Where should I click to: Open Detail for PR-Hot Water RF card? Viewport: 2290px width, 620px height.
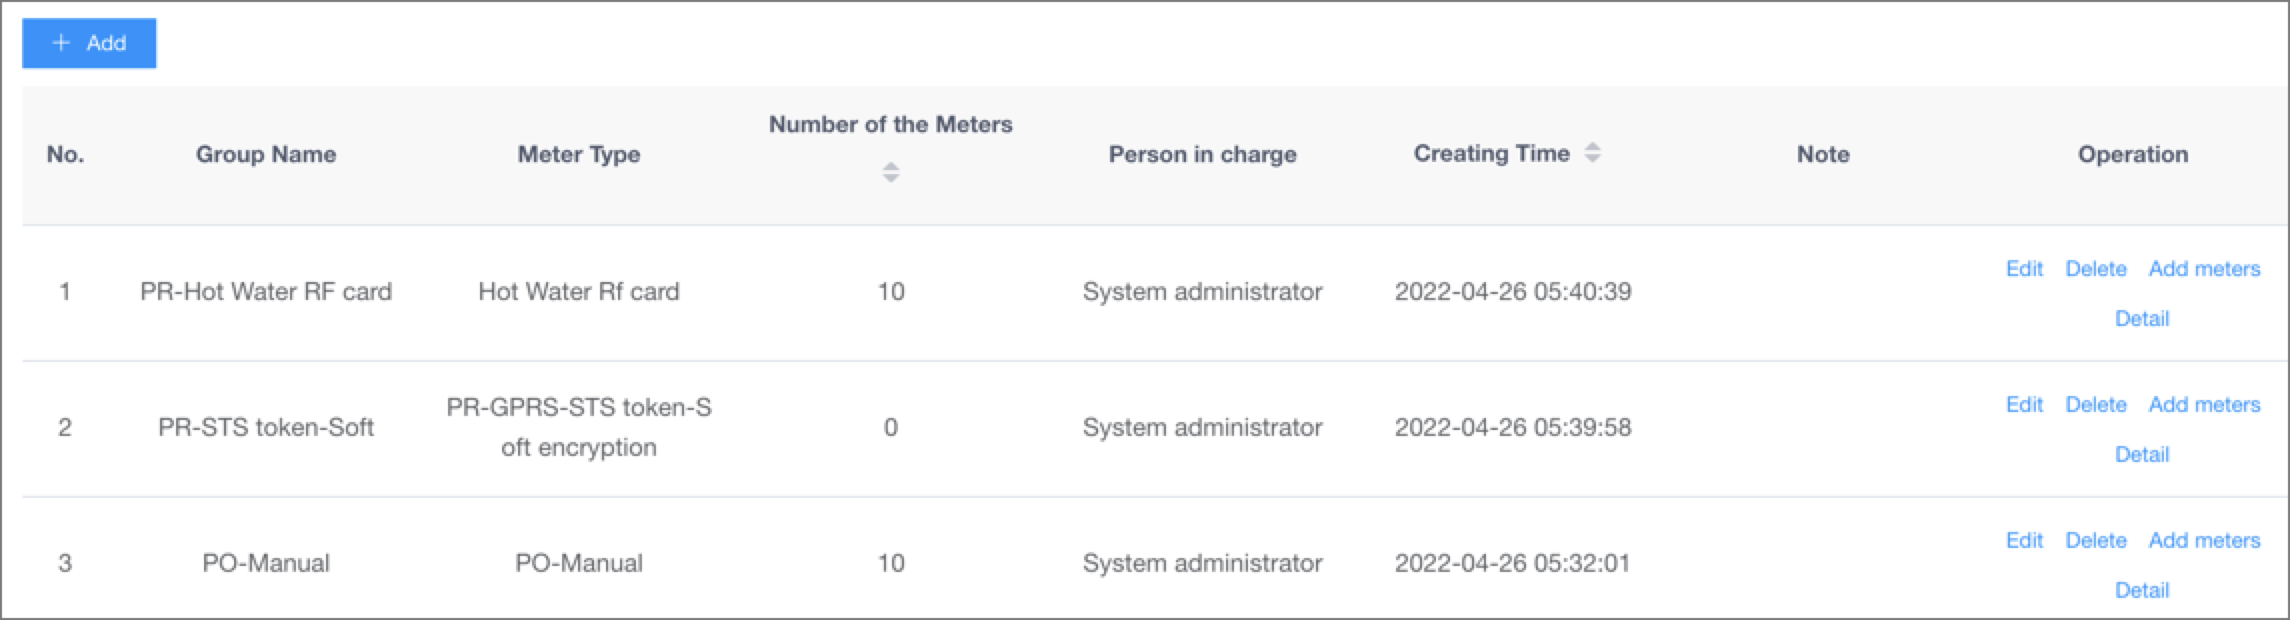(2141, 318)
